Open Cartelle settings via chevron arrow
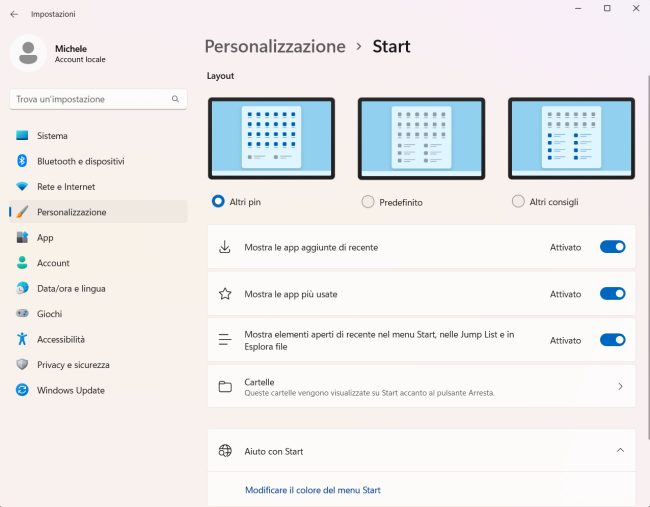Image resolution: width=650 pixels, height=507 pixels. tap(620, 386)
